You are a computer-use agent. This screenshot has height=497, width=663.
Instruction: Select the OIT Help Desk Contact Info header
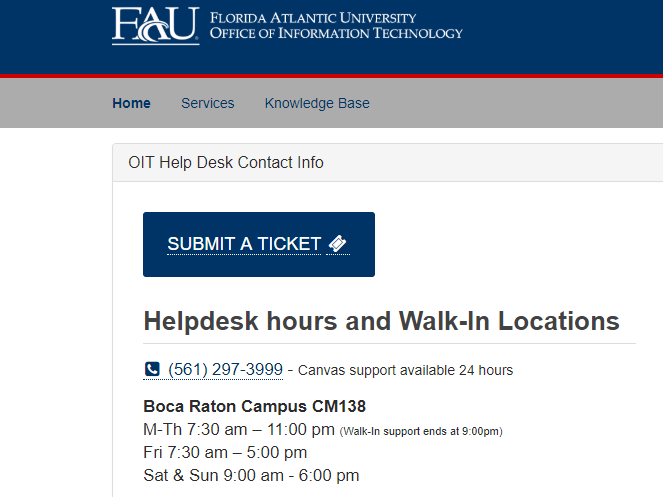point(226,162)
